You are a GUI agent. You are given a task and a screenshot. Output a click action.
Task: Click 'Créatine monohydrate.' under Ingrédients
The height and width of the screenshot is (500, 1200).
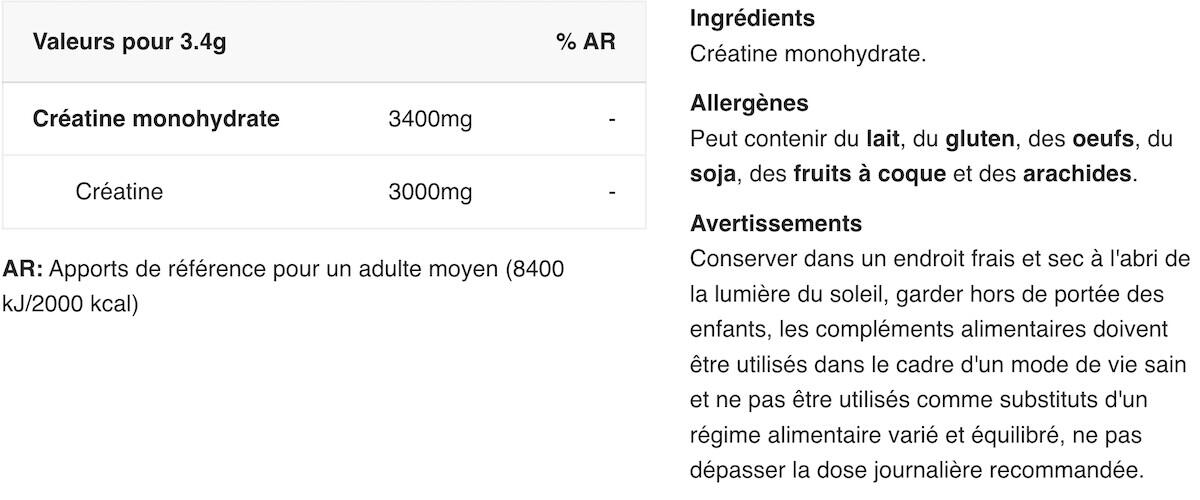click(808, 53)
